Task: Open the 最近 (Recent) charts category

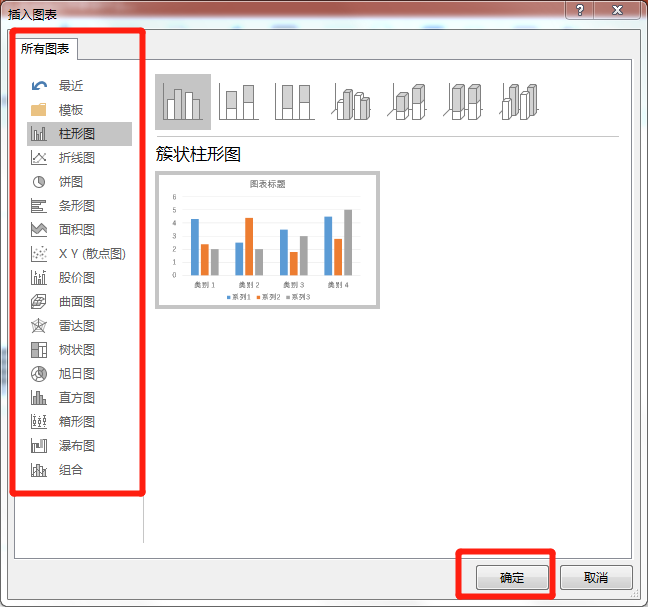Action: (x=70, y=86)
